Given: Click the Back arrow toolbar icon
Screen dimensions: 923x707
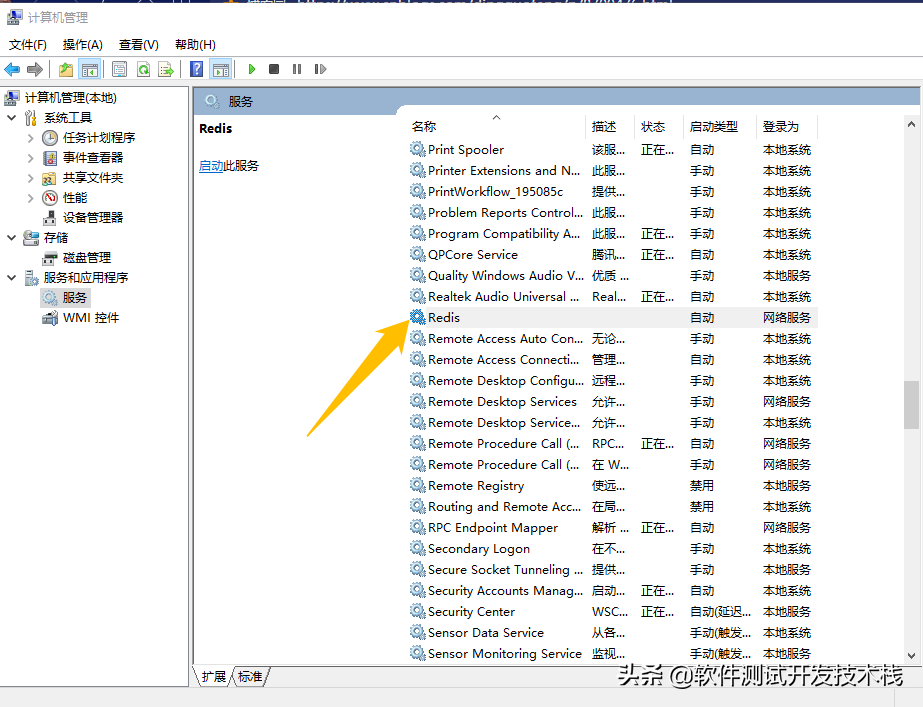Looking at the screenshot, I should click(12, 69).
